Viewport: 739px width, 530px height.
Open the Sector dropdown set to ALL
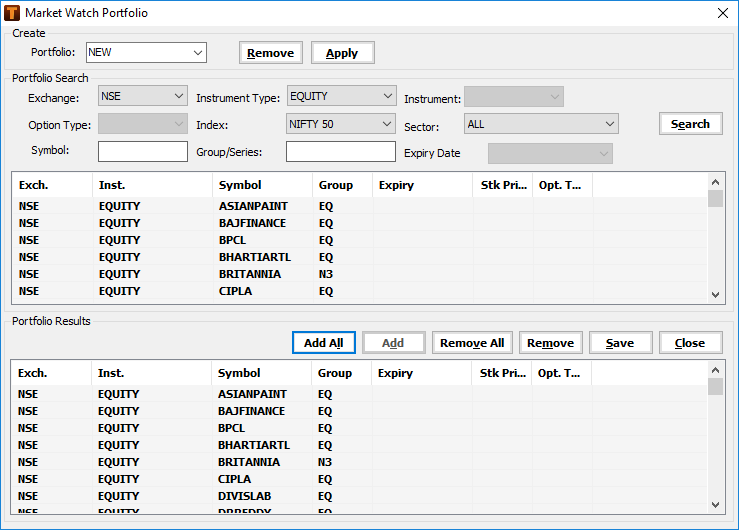click(x=541, y=124)
